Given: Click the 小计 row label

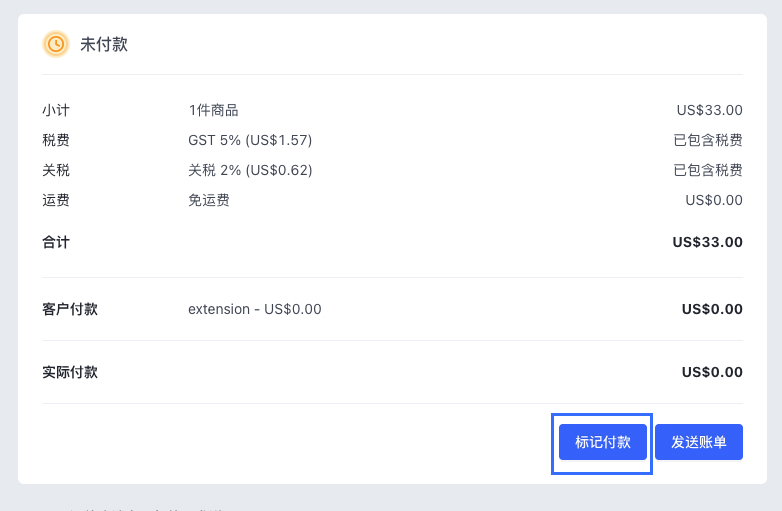Looking at the screenshot, I should [x=56, y=110].
